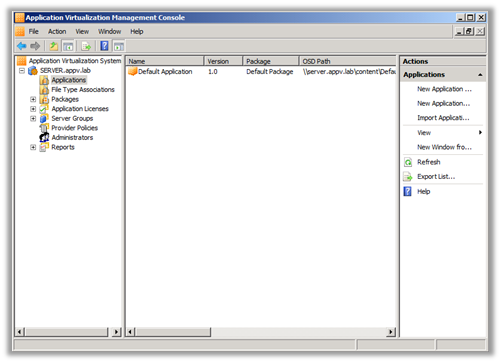This screenshot has height=363, width=501.
Task: Click the Up one level toolbar icon
Action: pos(54,46)
